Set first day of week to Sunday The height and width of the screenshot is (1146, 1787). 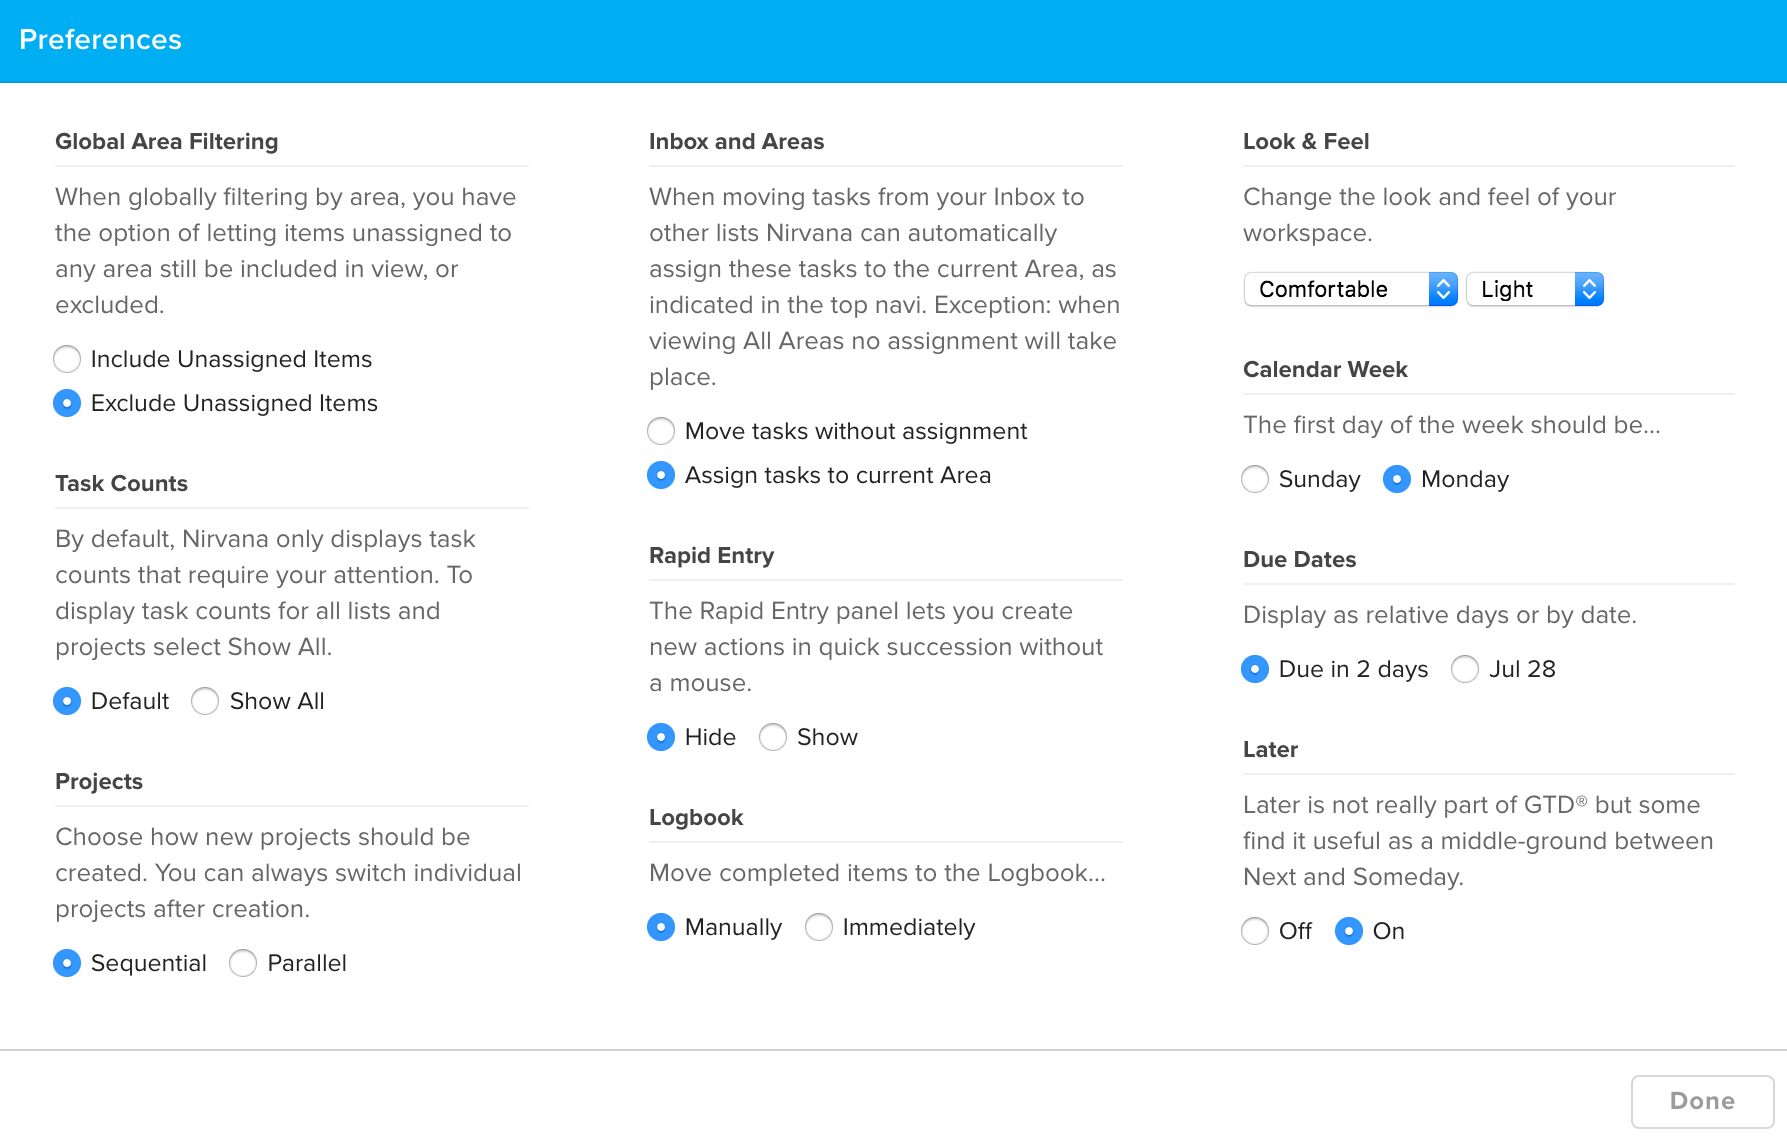point(1255,479)
